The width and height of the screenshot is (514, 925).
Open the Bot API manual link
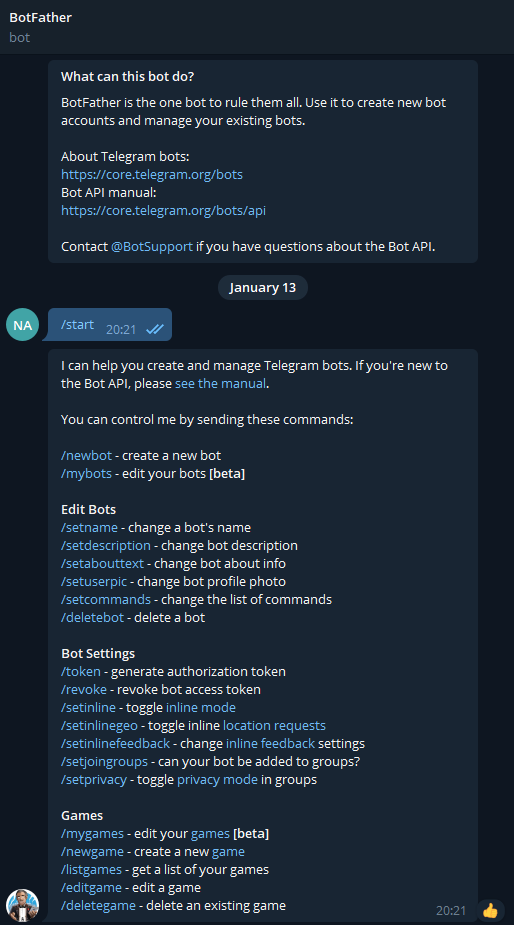(163, 211)
